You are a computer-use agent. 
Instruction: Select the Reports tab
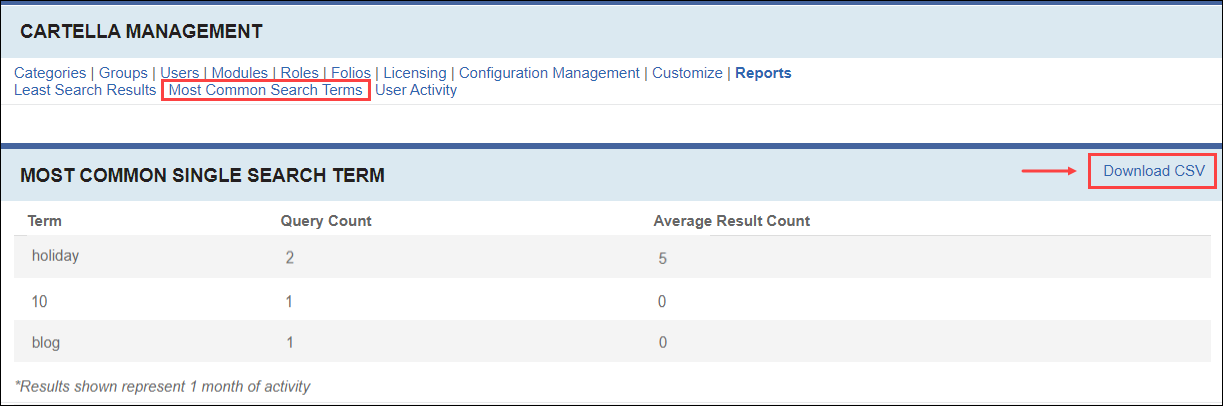click(763, 73)
